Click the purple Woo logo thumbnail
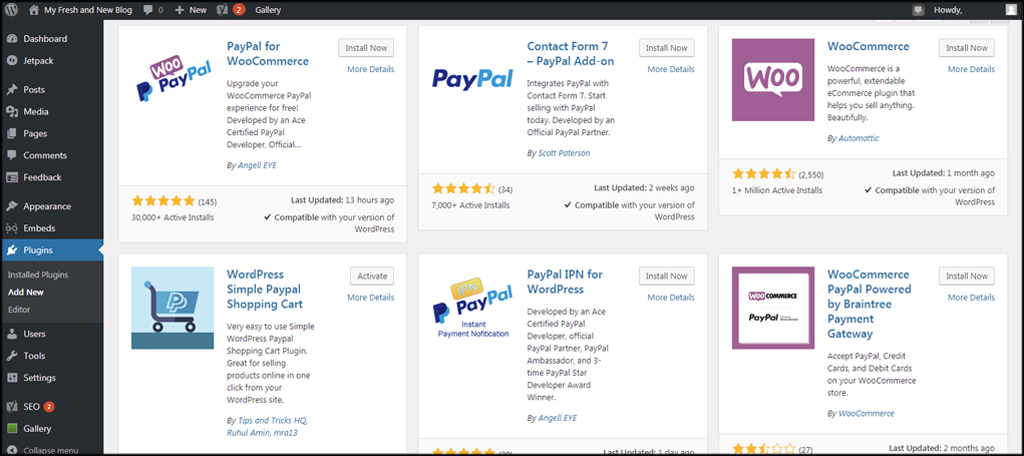The width and height of the screenshot is (1024, 456). [x=773, y=80]
